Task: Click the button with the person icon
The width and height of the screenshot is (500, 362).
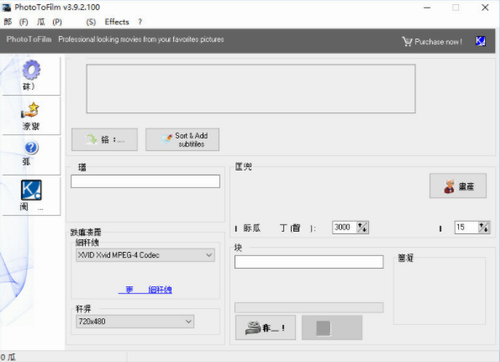Action: coord(458,186)
